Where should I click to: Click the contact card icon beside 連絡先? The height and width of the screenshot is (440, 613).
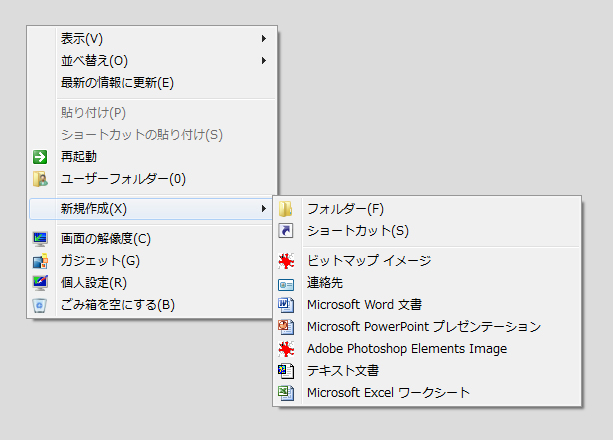pyautogui.click(x=286, y=285)
